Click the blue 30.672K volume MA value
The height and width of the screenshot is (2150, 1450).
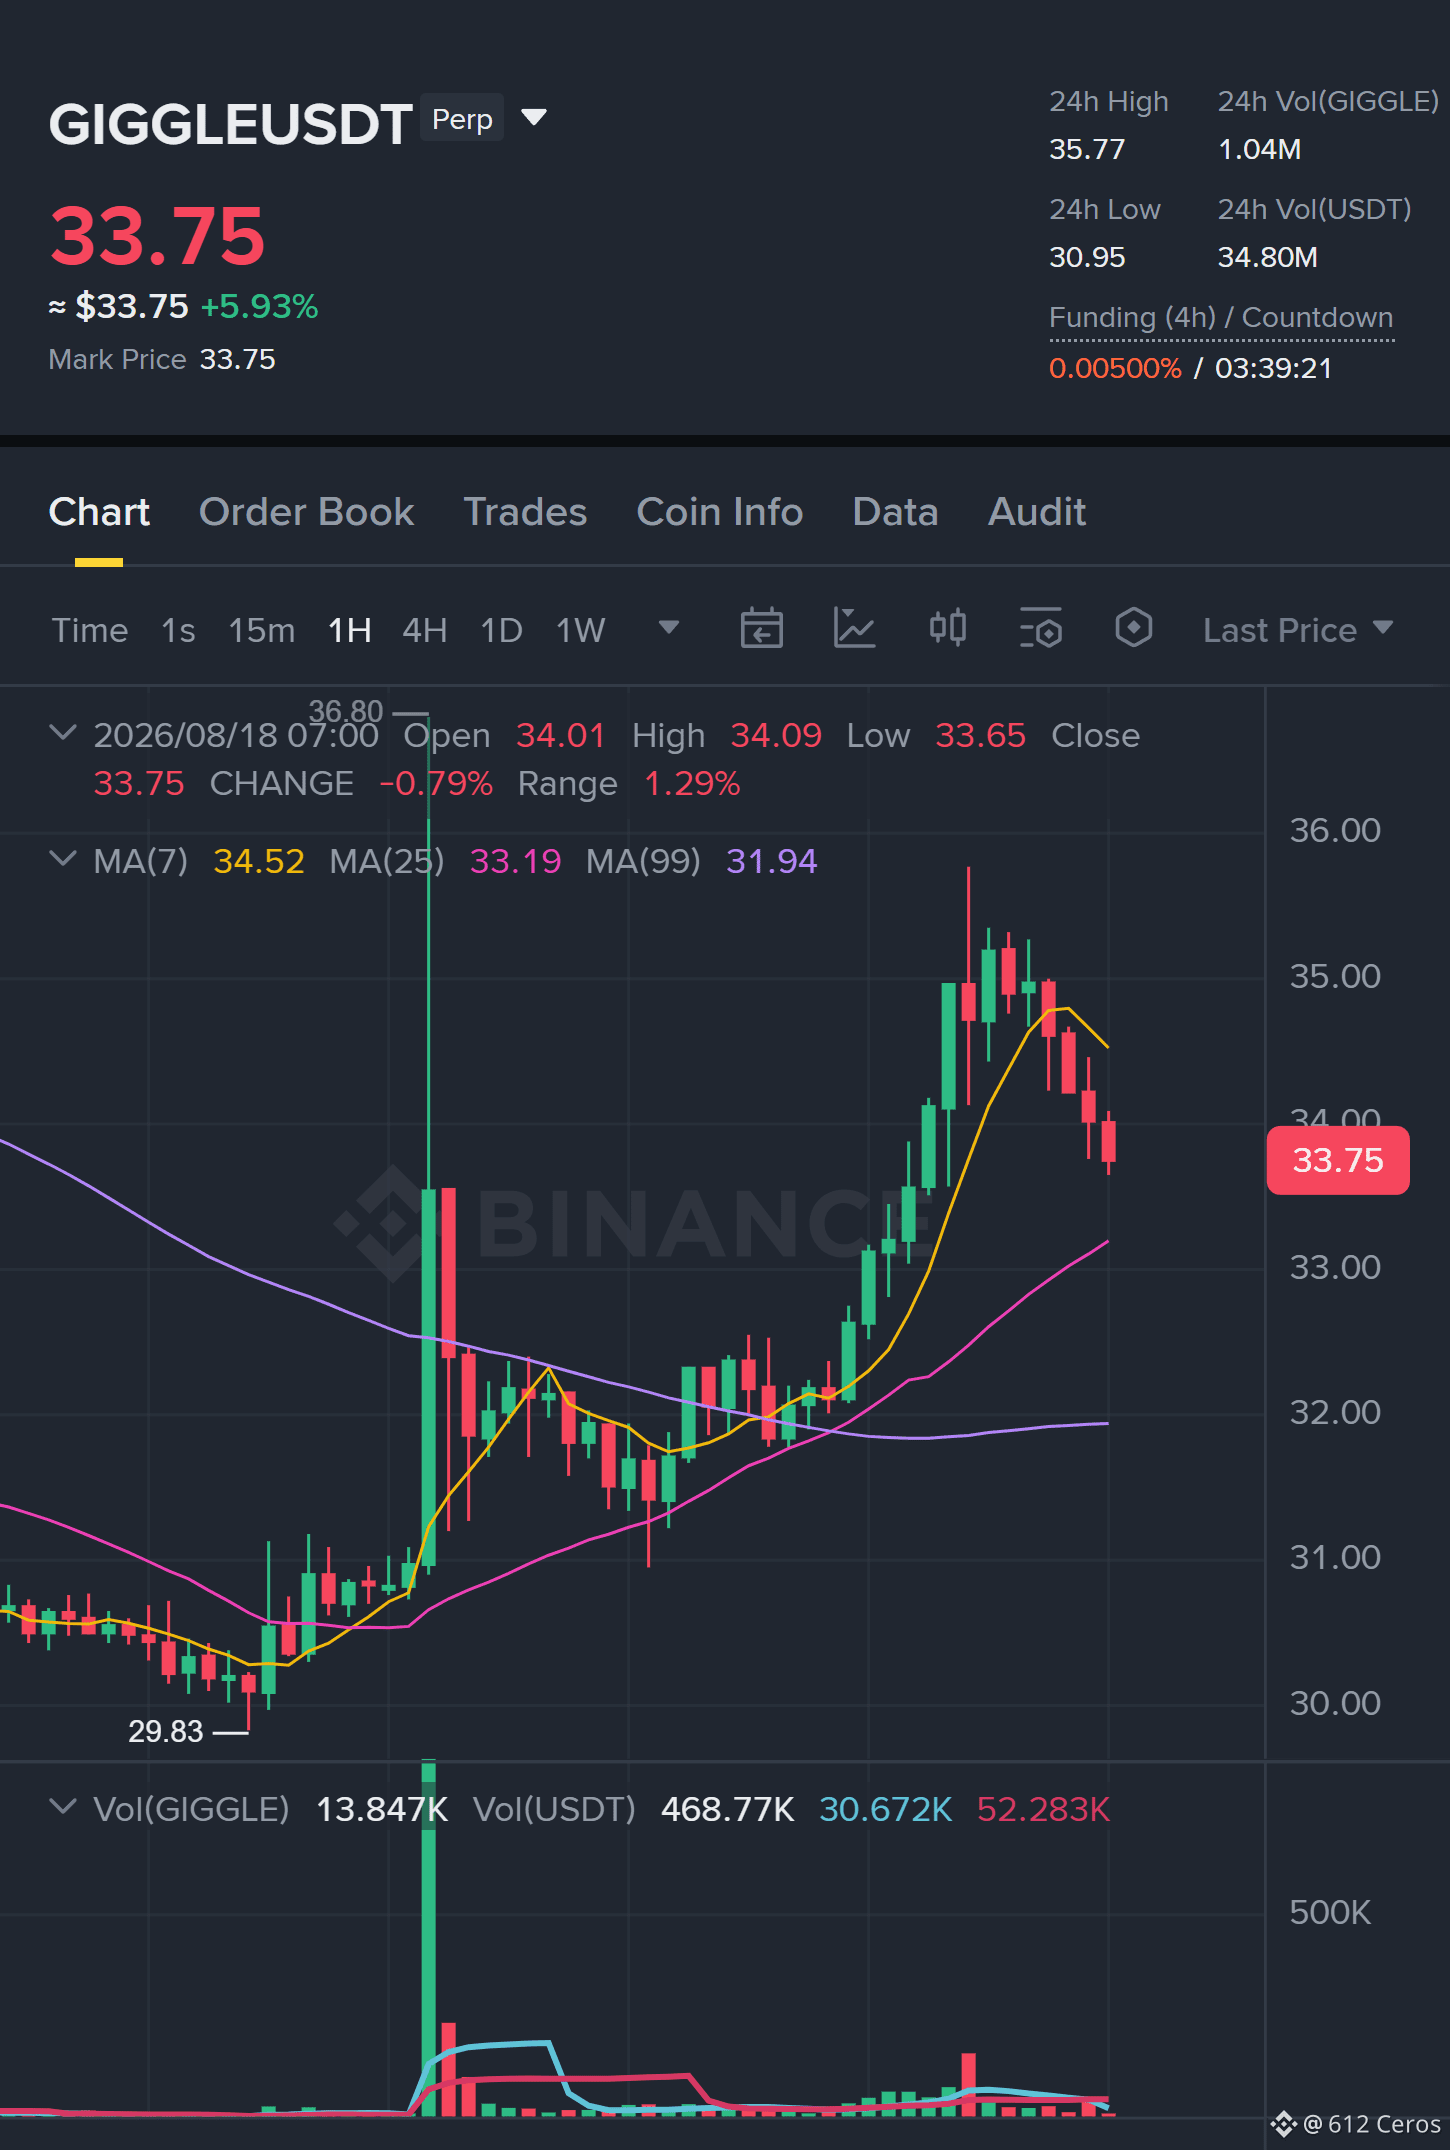pos(885,1809)
